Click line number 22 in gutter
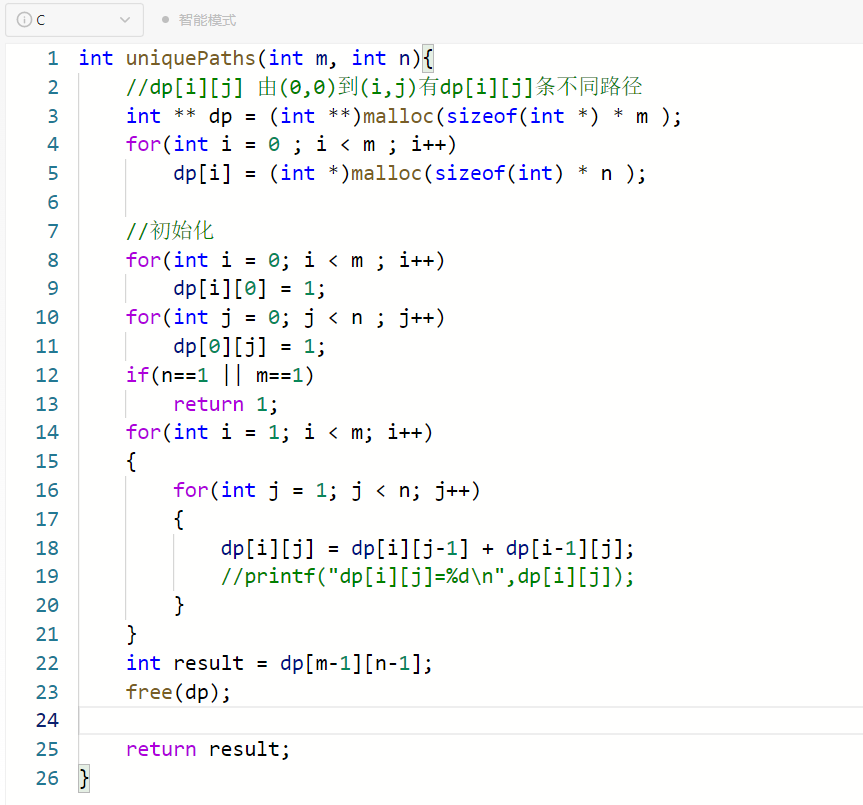This screenshot has height=805, width=863. (x=47, y=663)
